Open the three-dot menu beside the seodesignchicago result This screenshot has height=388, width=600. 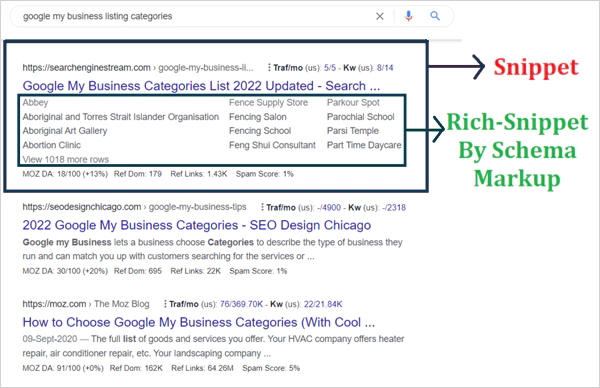coord(262,207)
